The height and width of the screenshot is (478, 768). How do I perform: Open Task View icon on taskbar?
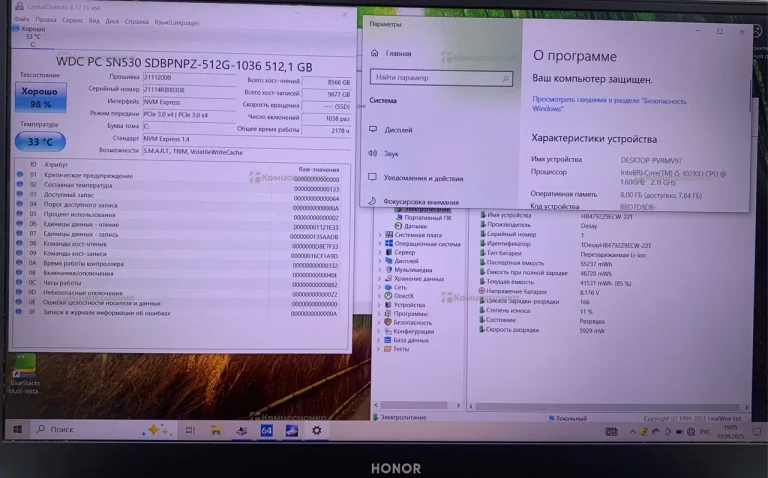point(190,430)
